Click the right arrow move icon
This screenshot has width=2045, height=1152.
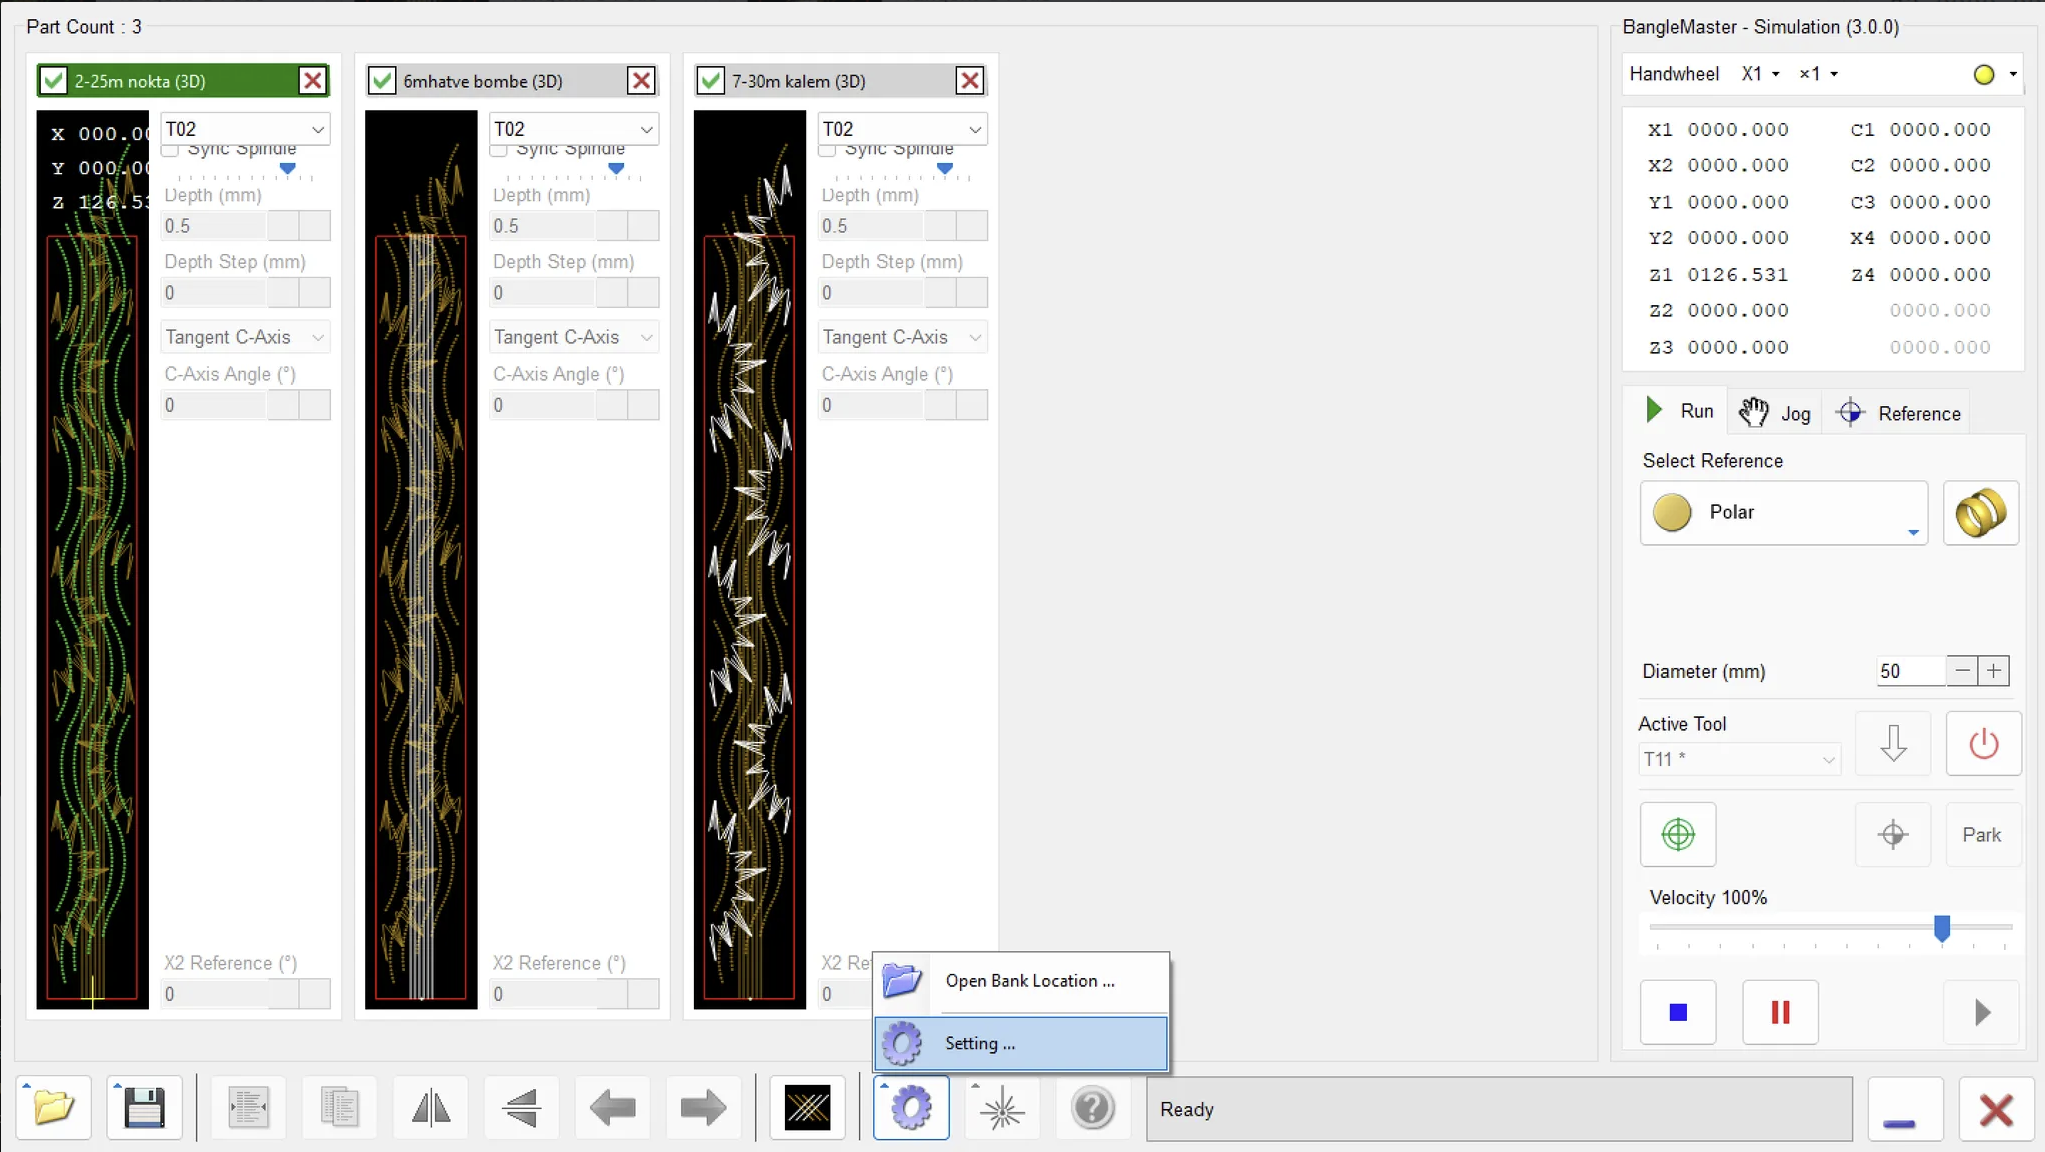tap(703, 1108)
